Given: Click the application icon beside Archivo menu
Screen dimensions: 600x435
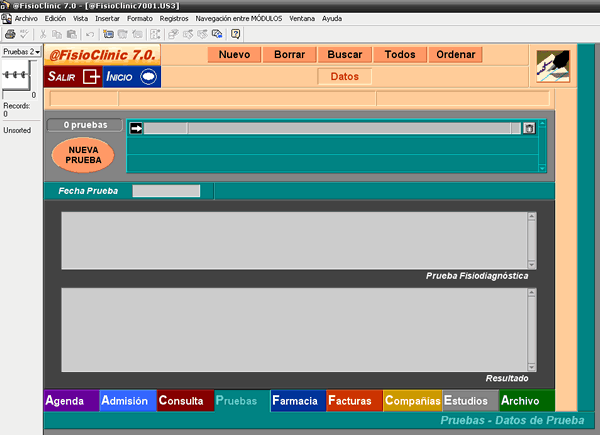Looking at the screenshot, I should (x=6, y=18).
